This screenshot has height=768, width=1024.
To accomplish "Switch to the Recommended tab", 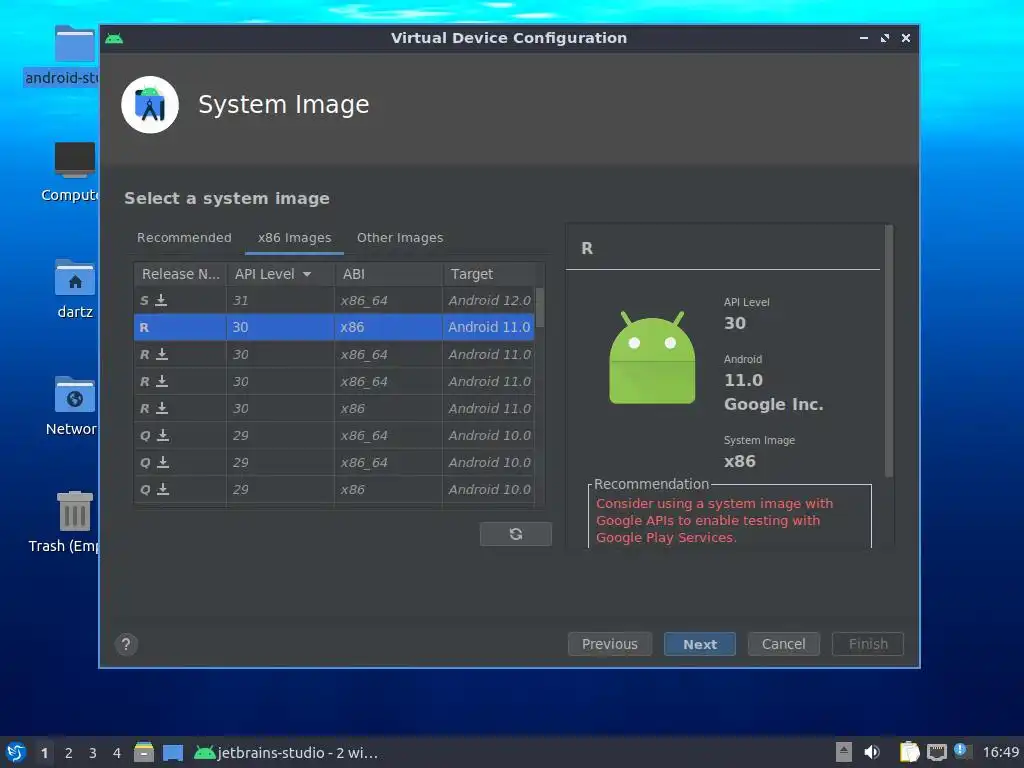I will click(184, 238).
